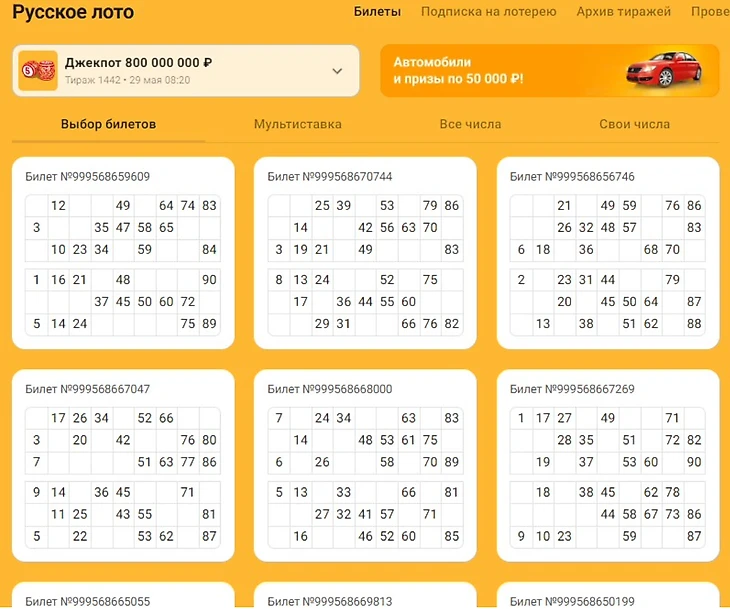The height and width of the screenshot is (609, 730).
Task: Click the Тираж 1442 • 29 мая 08:20 text
Action: point(127,80)
